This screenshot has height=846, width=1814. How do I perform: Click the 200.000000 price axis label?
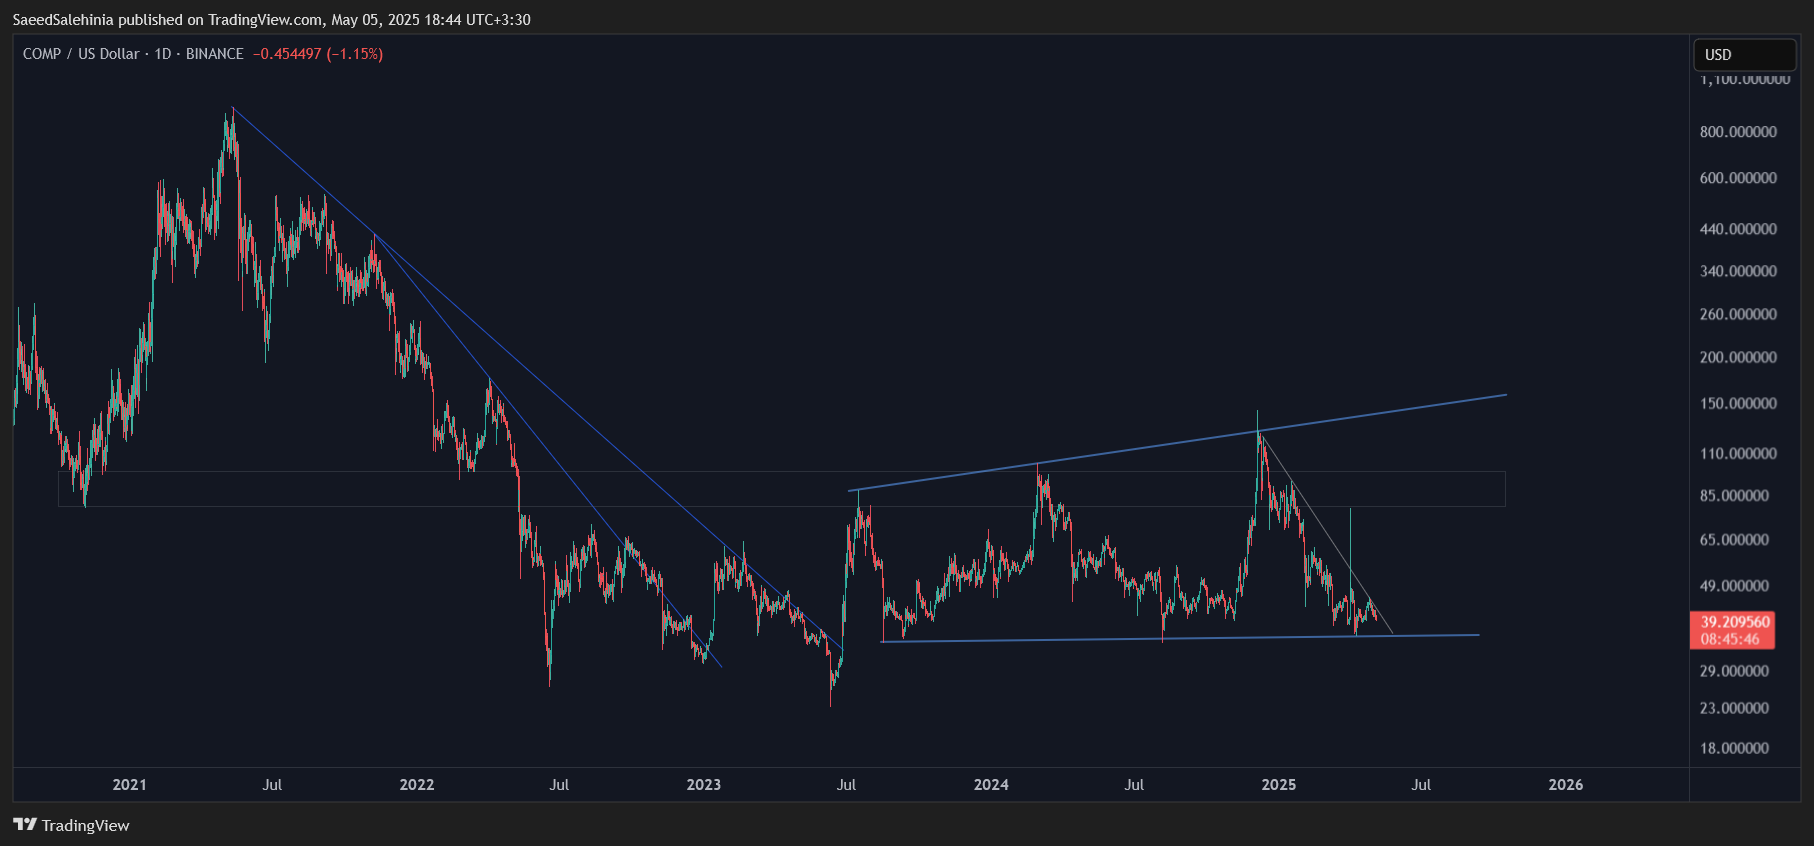[x=1739, y=357]
